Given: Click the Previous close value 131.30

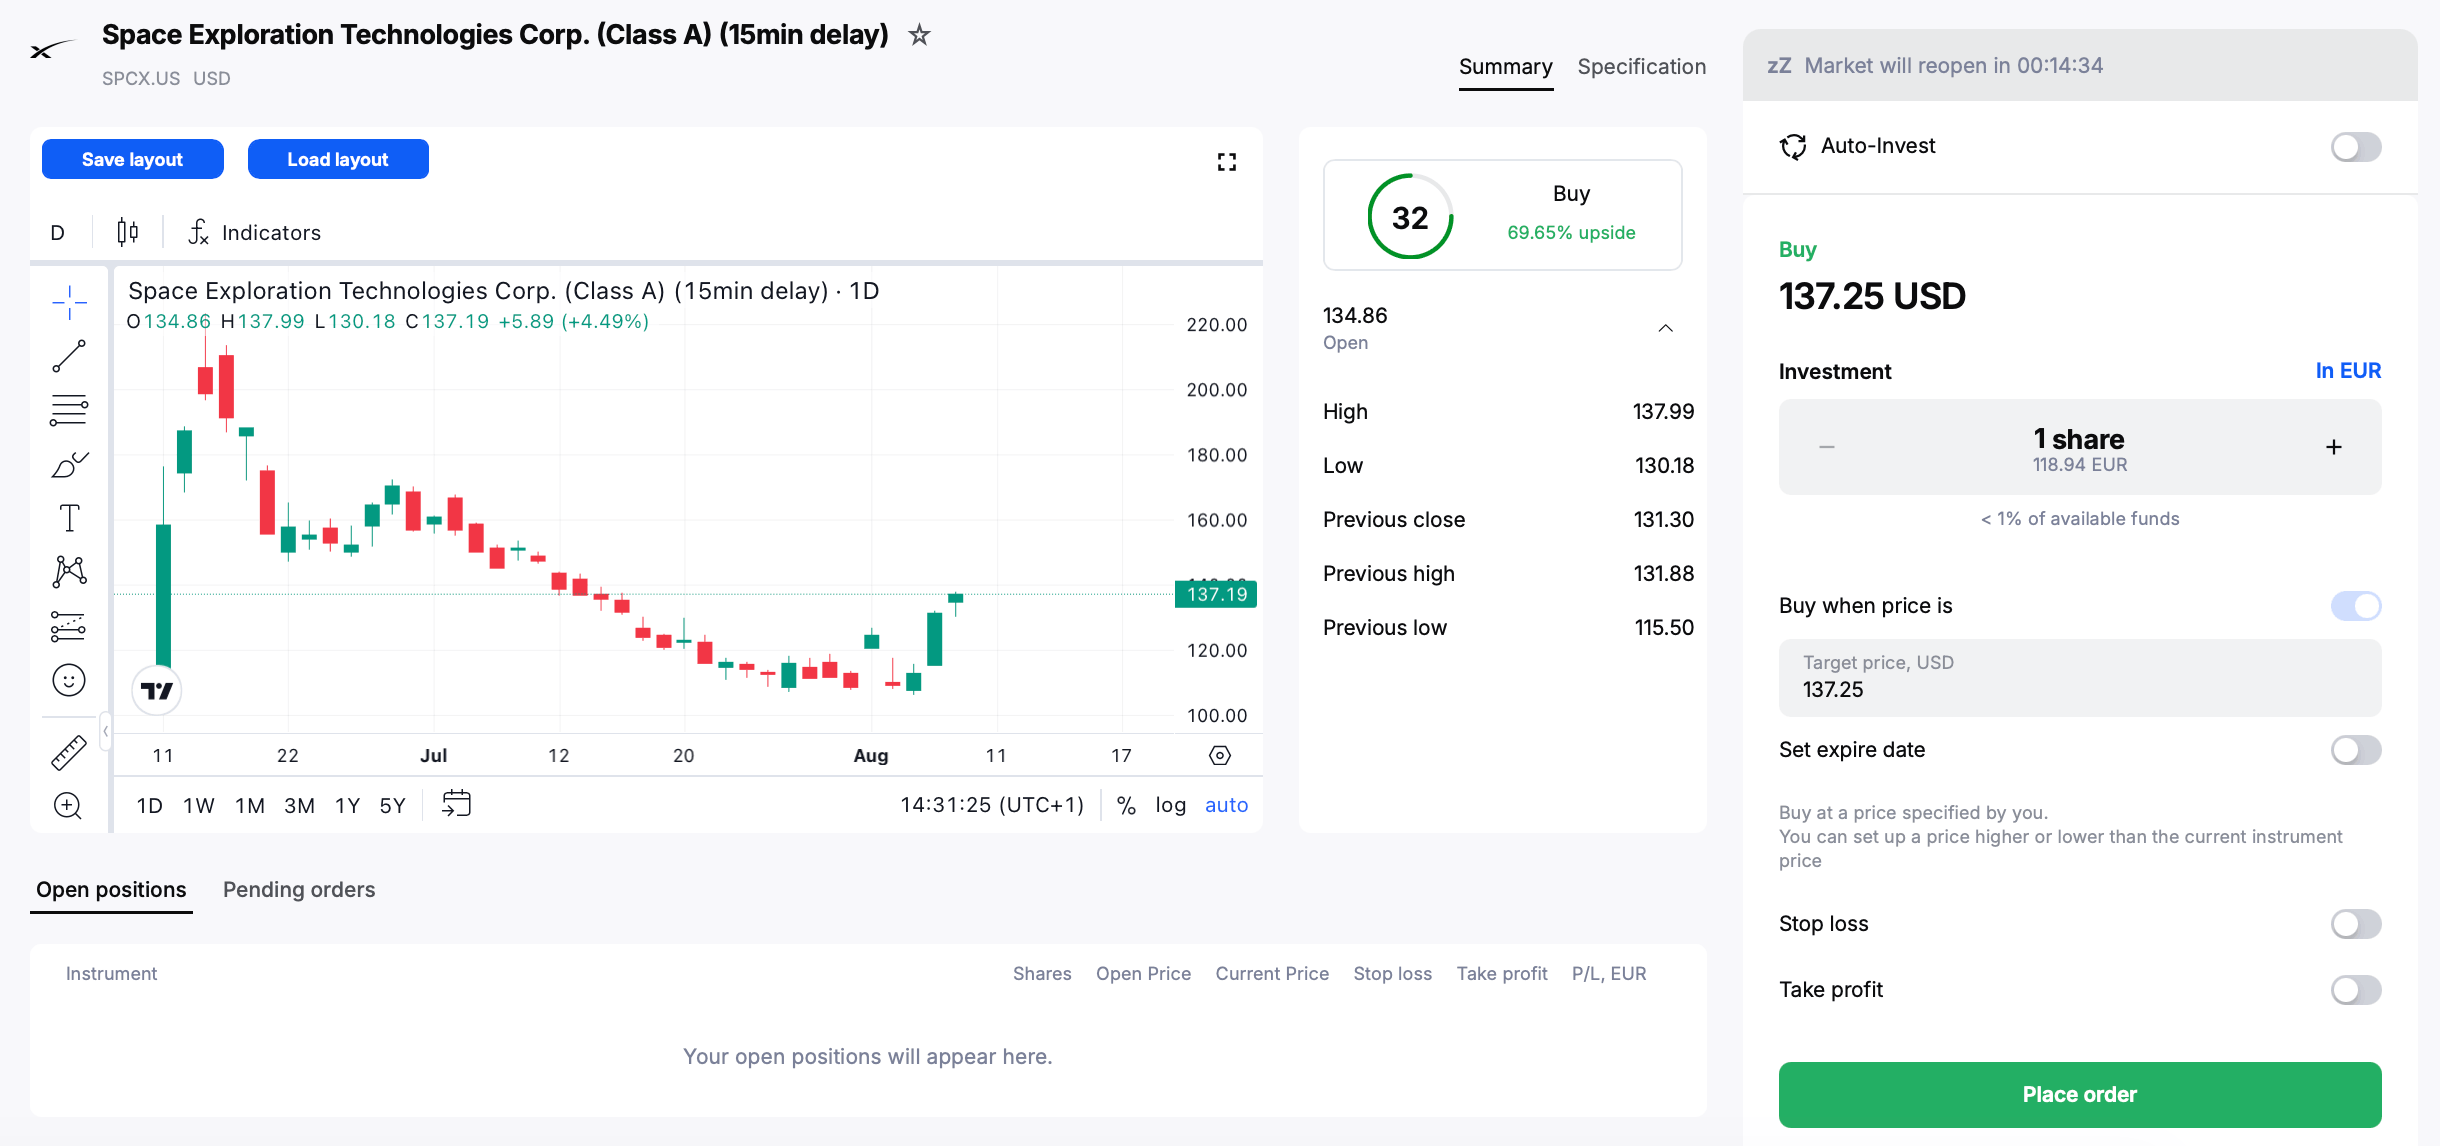Looking at the screenshot, I should tap(1663, 520).
